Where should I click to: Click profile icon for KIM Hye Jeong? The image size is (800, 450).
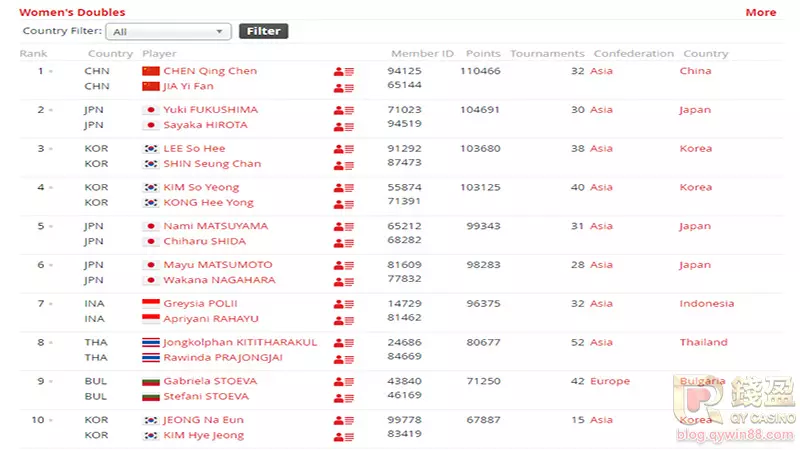tap(343, 436)
